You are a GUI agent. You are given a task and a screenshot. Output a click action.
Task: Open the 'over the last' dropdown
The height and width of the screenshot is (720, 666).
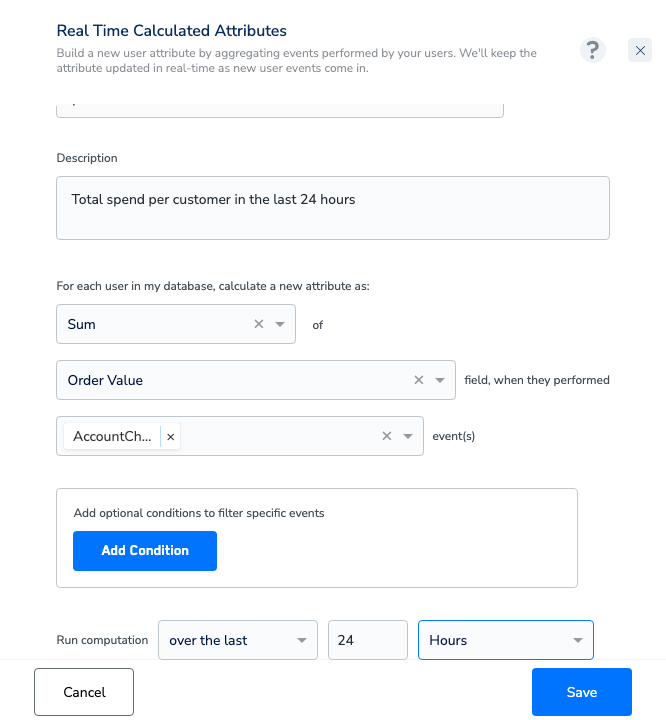[x=238, y=640]
